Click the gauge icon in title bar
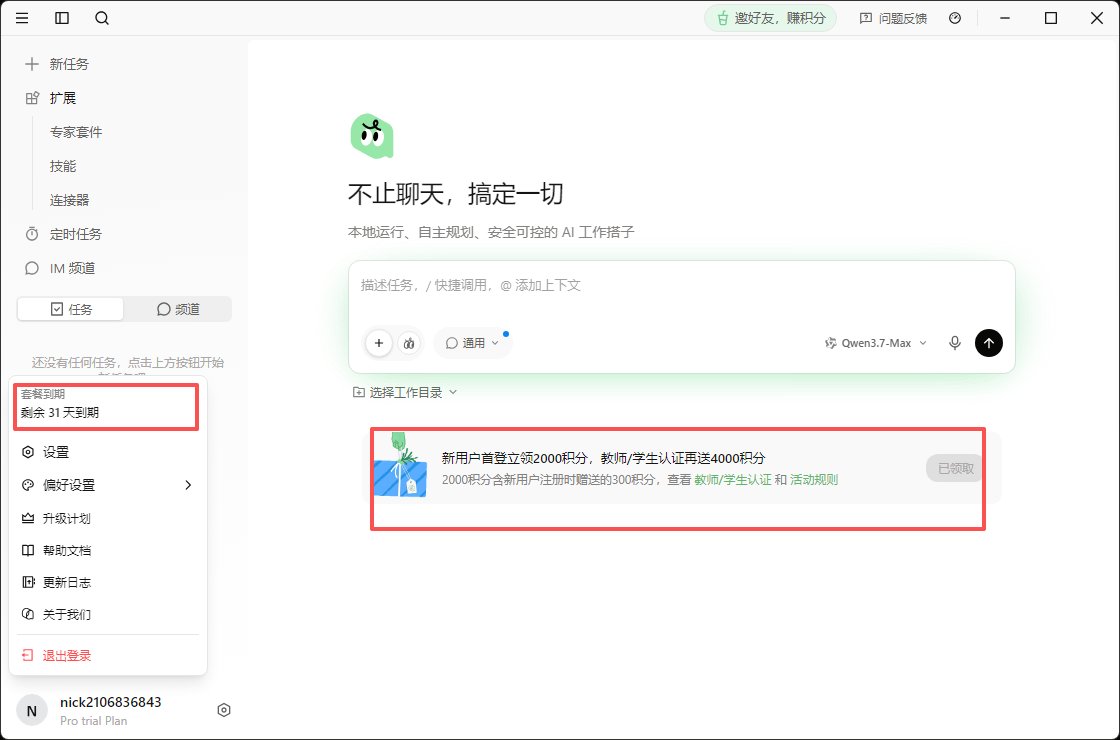The height and width of the screenshot is (740, 1120). pos(955,18)
